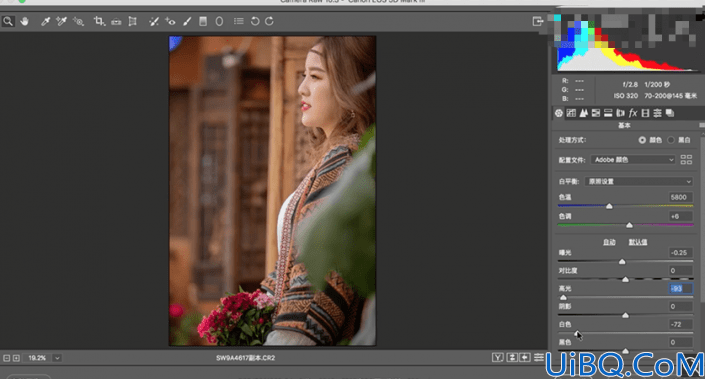Viewport: 705px width, 379px height.
Task: Pick the White Balance eyedropper tool
Action: [45, 21]
